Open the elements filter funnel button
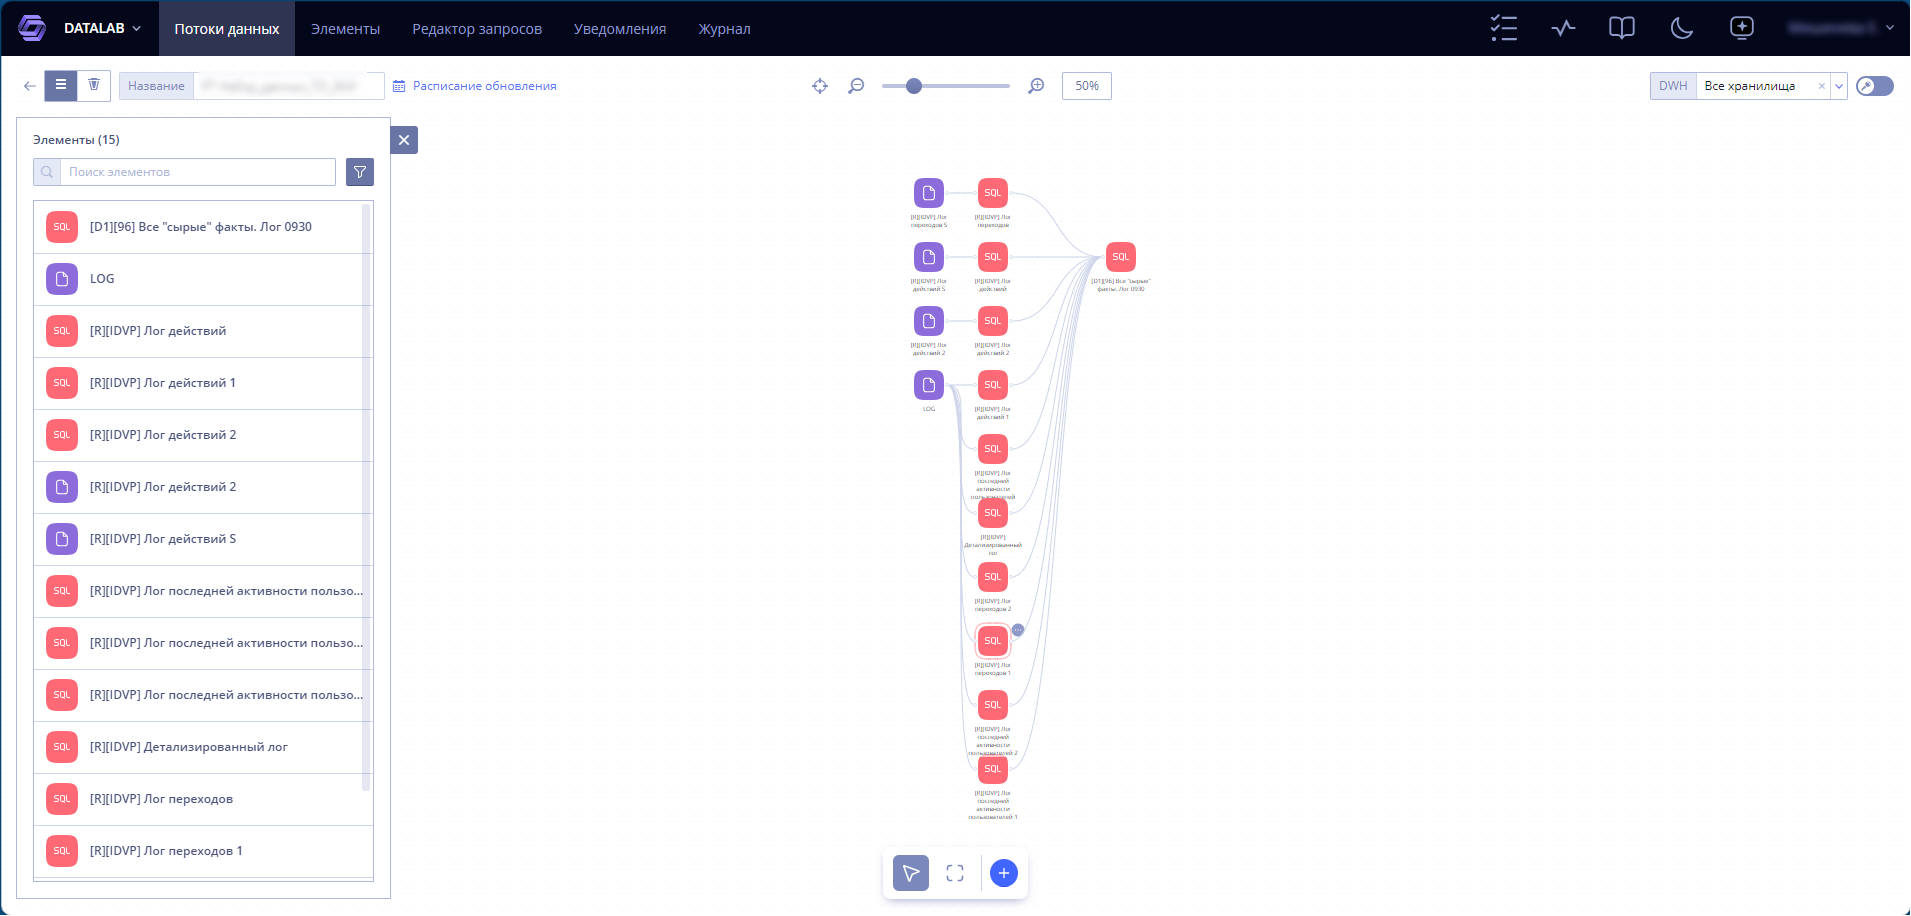 [x=360, y=172]
